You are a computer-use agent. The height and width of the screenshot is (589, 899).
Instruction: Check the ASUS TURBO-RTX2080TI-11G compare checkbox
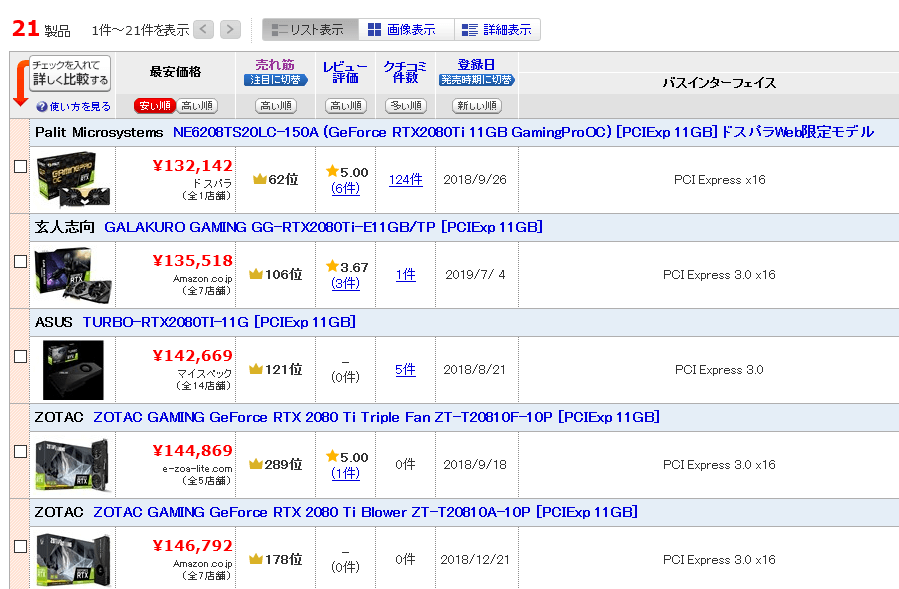21,357
